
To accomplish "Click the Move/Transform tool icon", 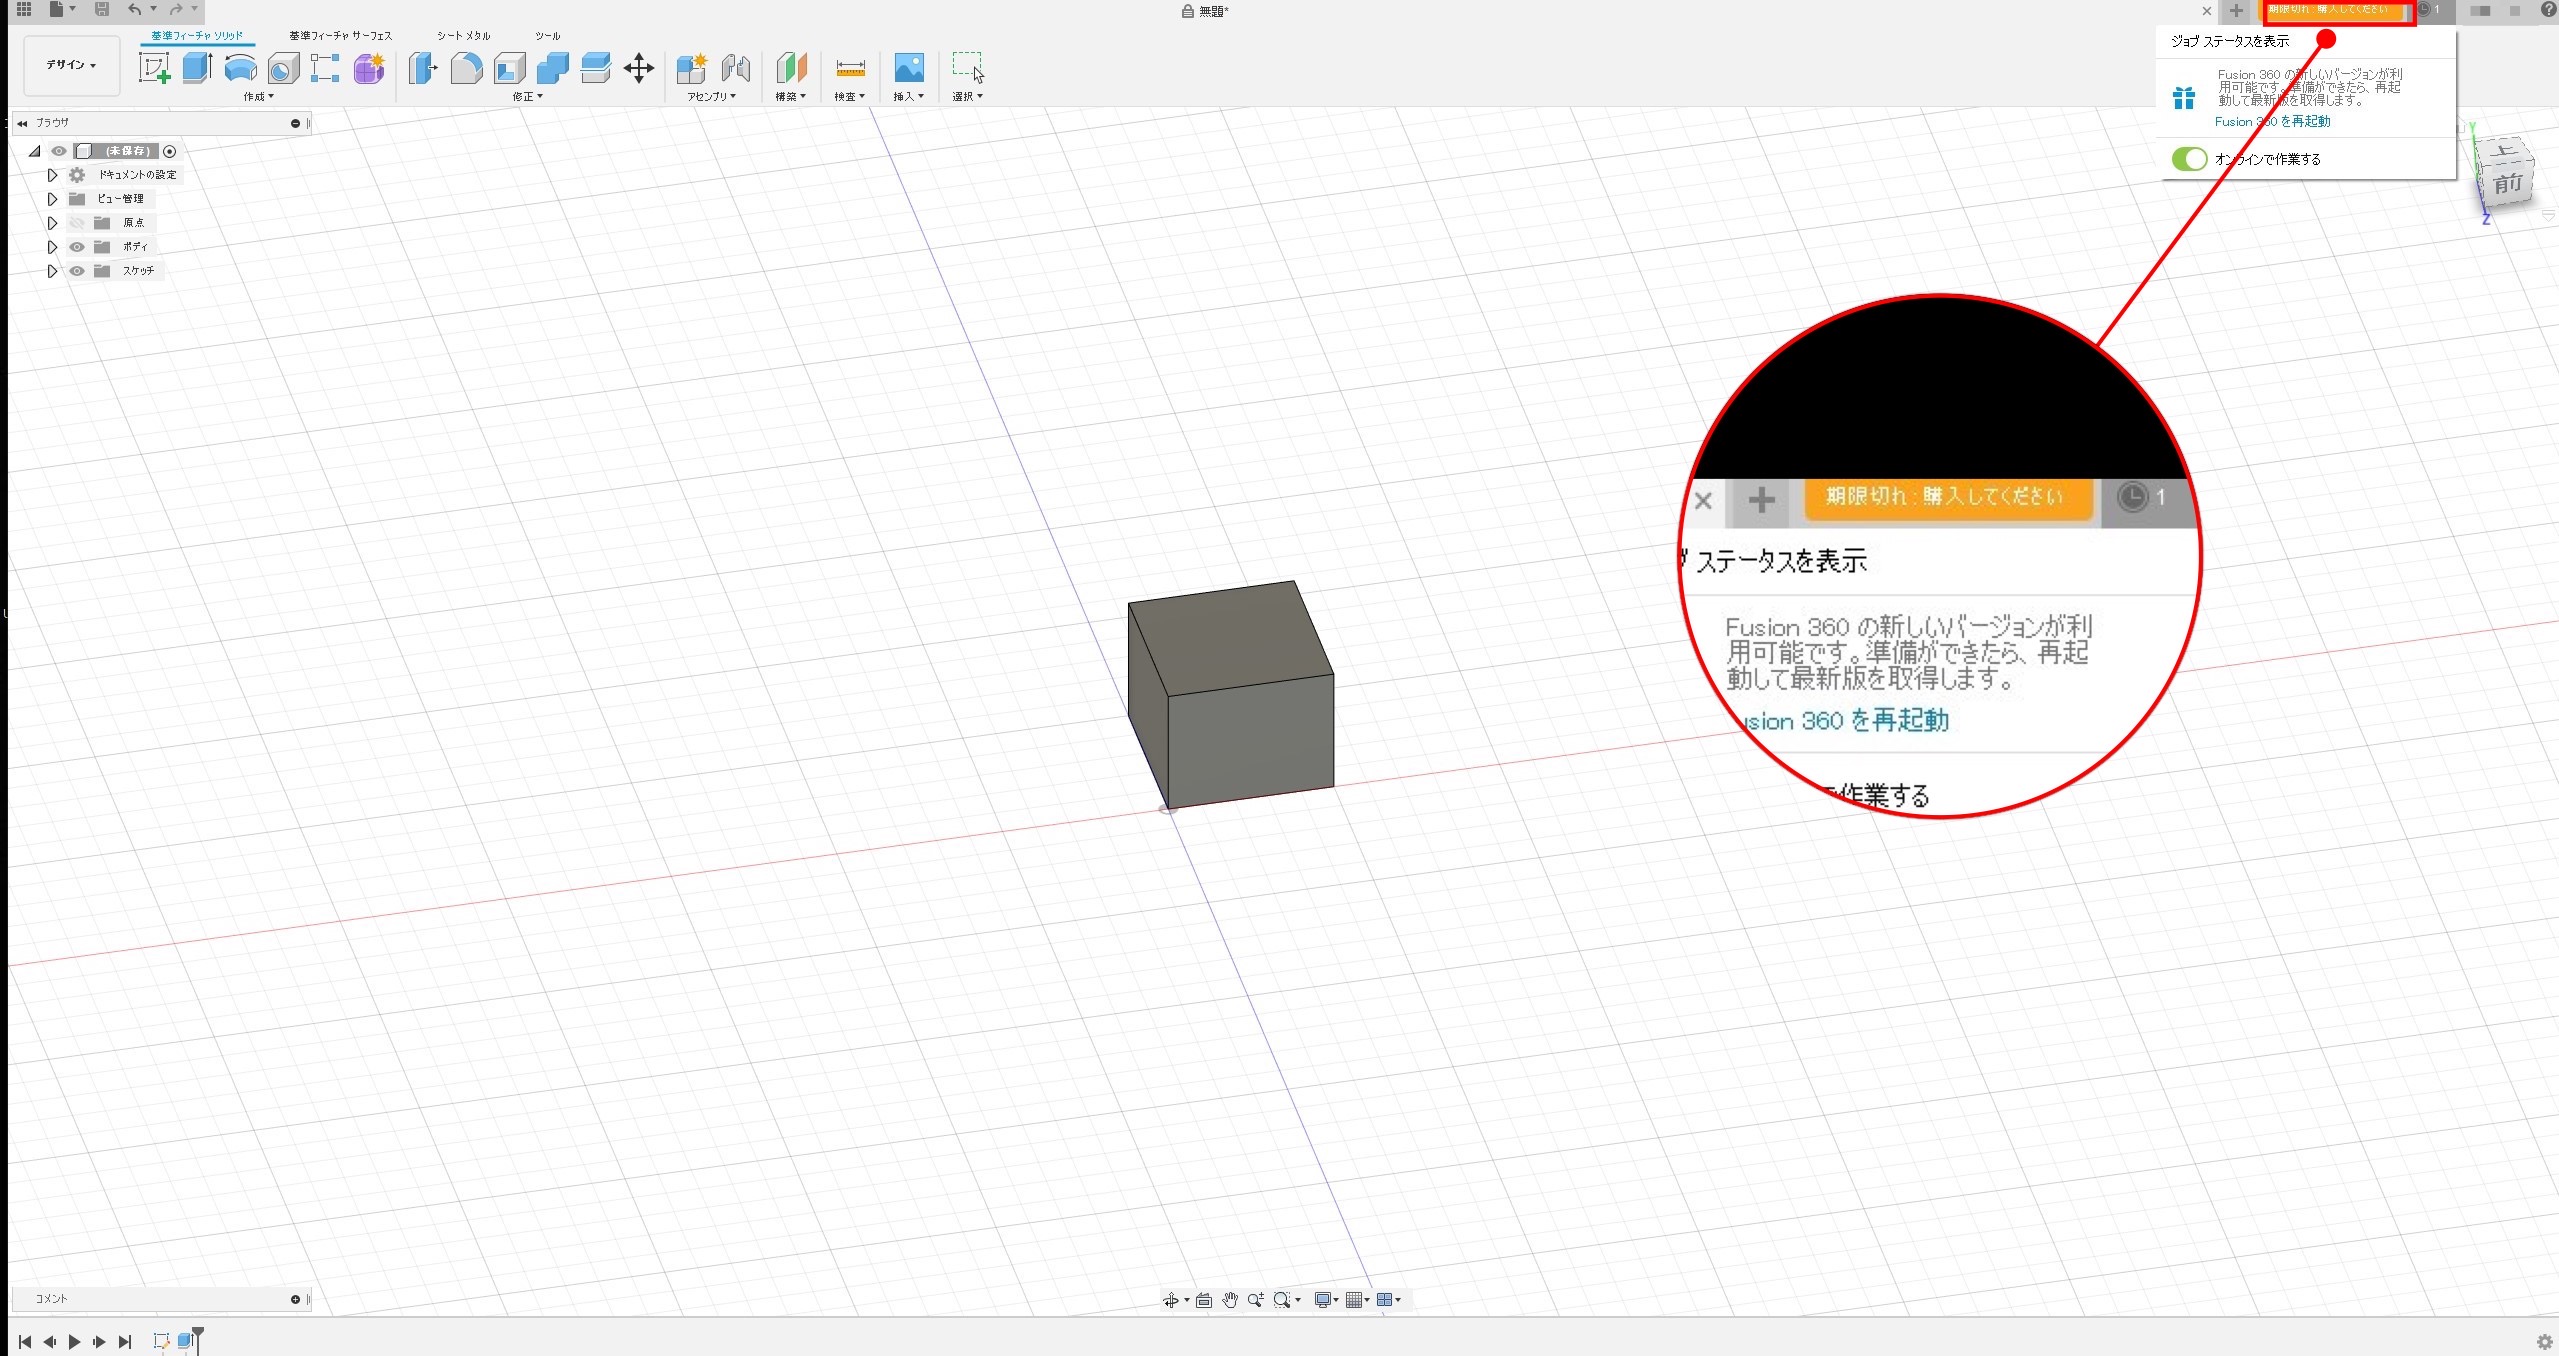I will coord(640,68).
